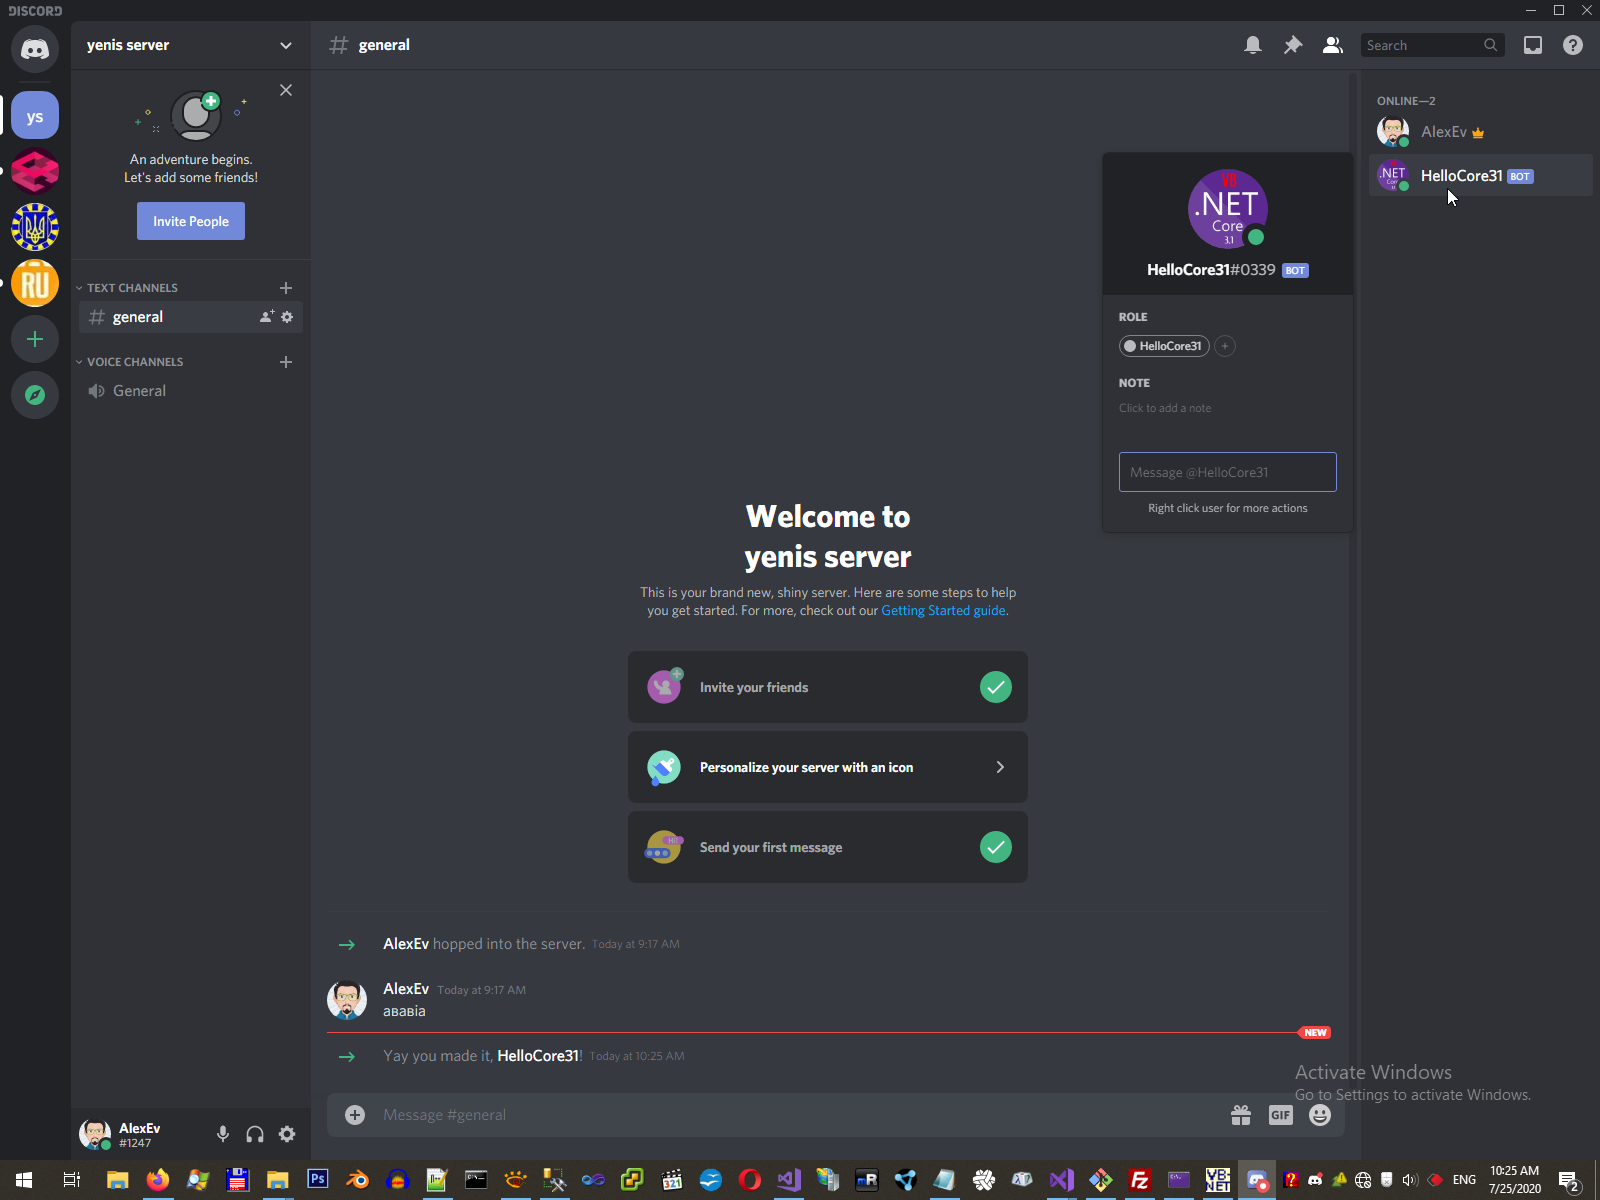Open the server with the Ukrainian trident icon
The height and width of the screenshot is (1200, 1600).
(35, 228)
